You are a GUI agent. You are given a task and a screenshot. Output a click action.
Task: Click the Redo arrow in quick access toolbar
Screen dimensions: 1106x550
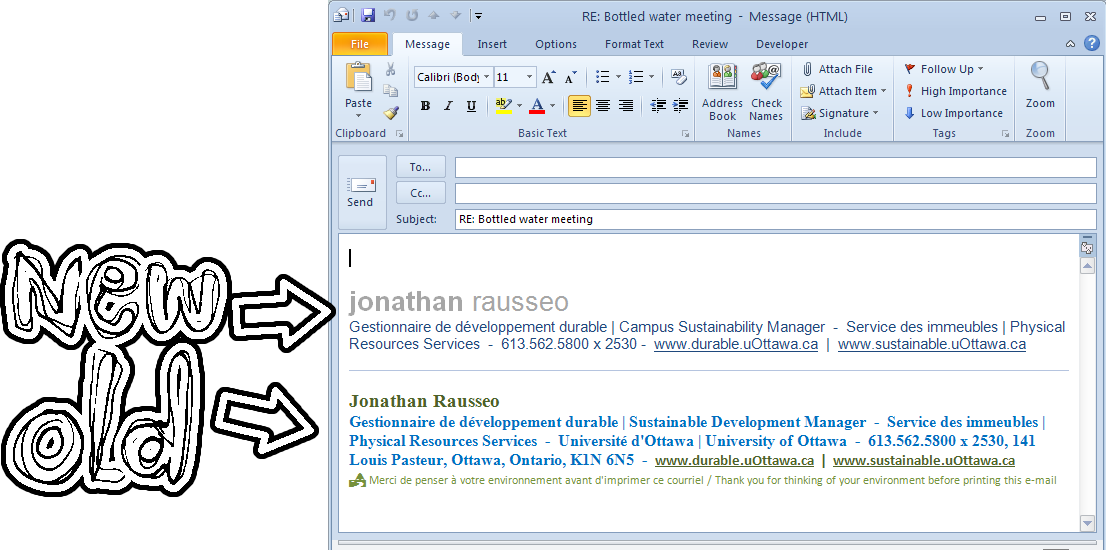click(x=413, y=16)
